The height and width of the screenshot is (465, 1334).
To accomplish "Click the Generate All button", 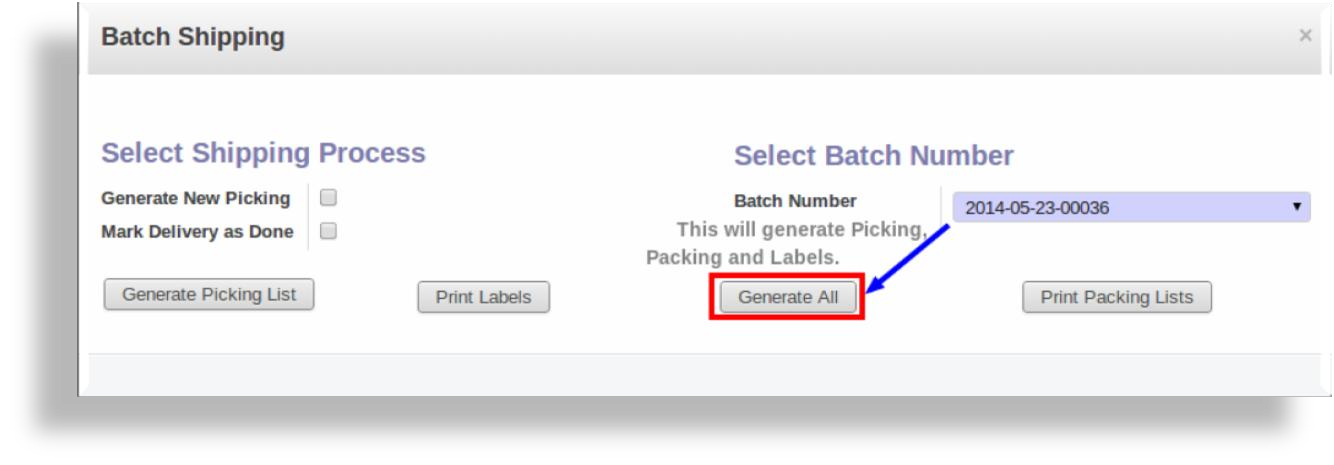I will click(787, 297).
